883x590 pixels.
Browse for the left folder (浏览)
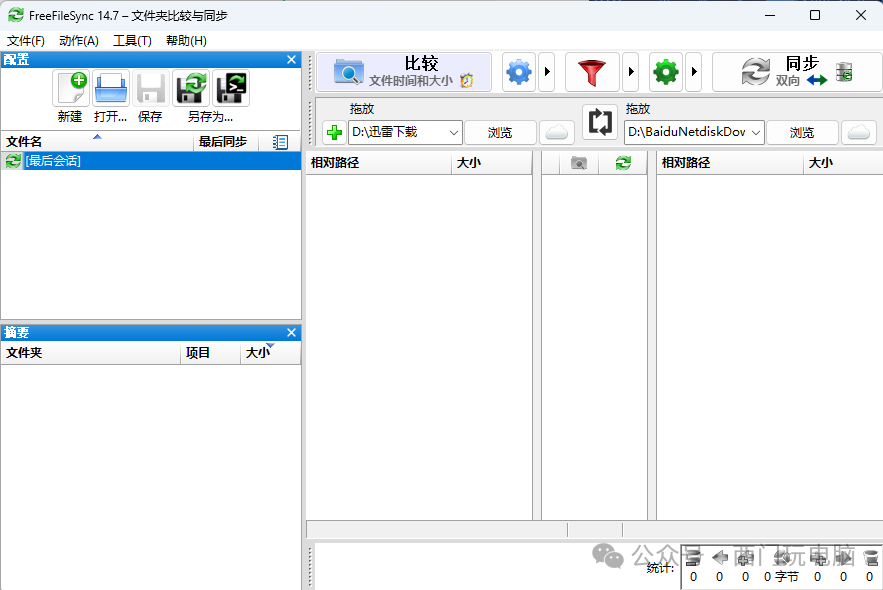(x=500, y=133)
